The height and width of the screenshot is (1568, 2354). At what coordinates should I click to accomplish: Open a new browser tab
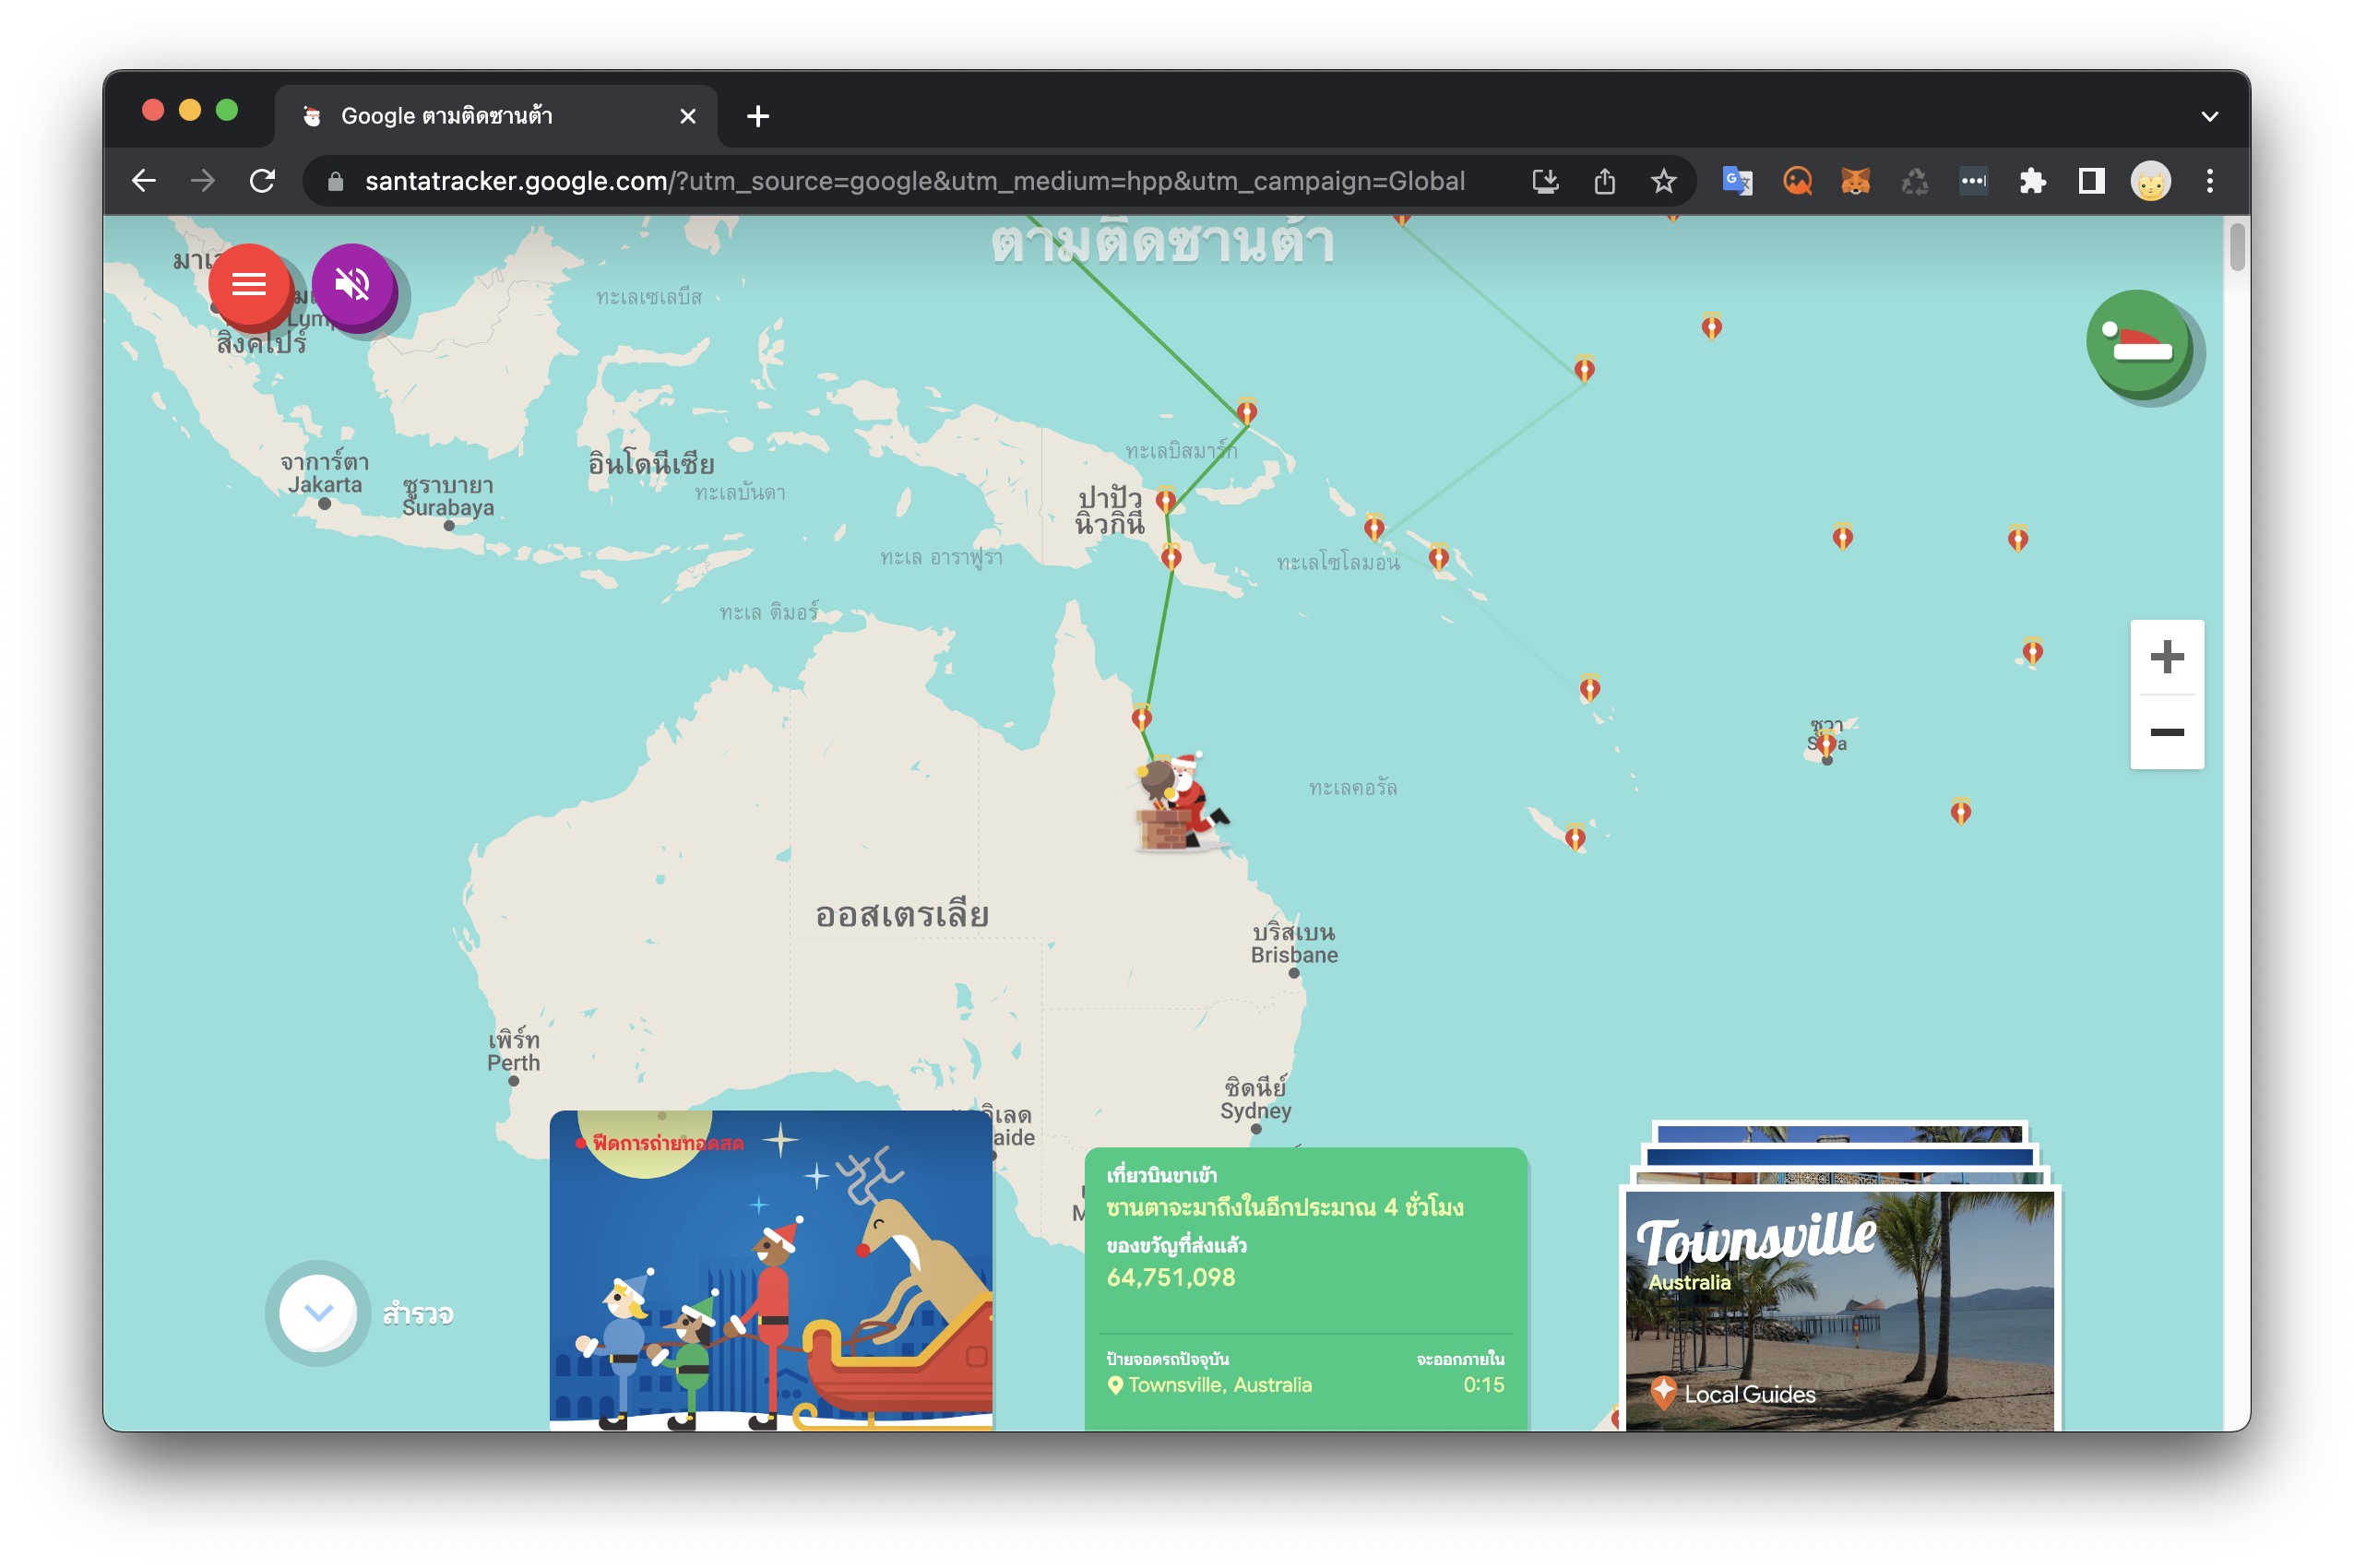click(757, 116)
